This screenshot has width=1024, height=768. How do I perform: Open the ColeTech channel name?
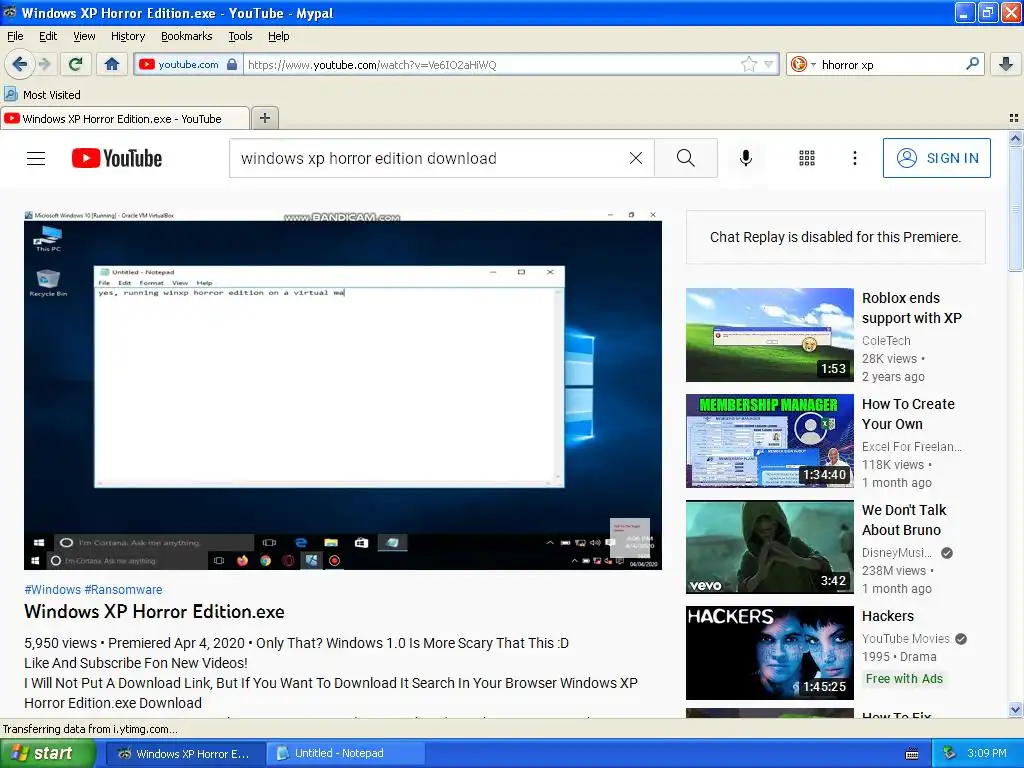point(886,340)
